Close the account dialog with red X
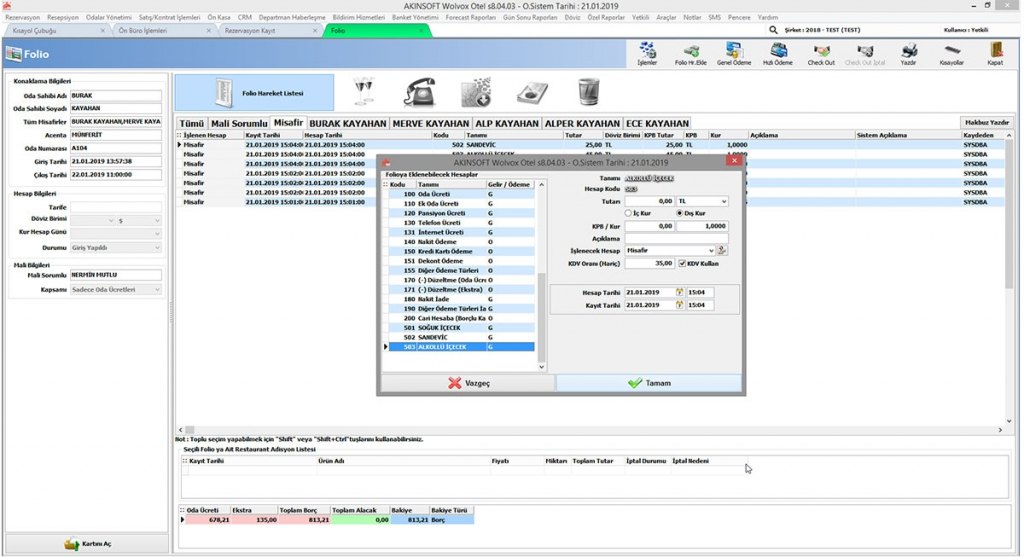The width and height of the screenshot is (1024, 557). click(734, 161)
